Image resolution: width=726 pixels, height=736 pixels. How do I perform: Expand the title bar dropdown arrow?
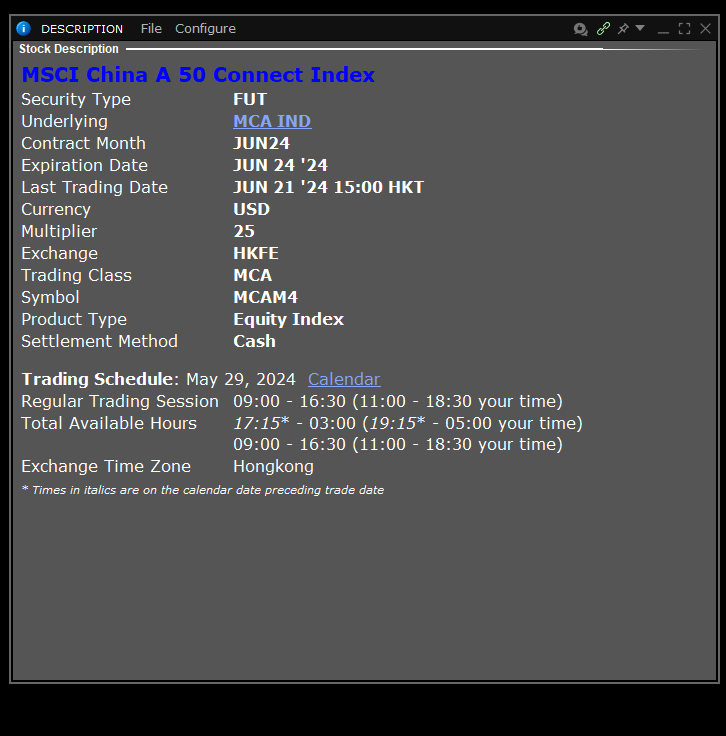tap(640, 28)
